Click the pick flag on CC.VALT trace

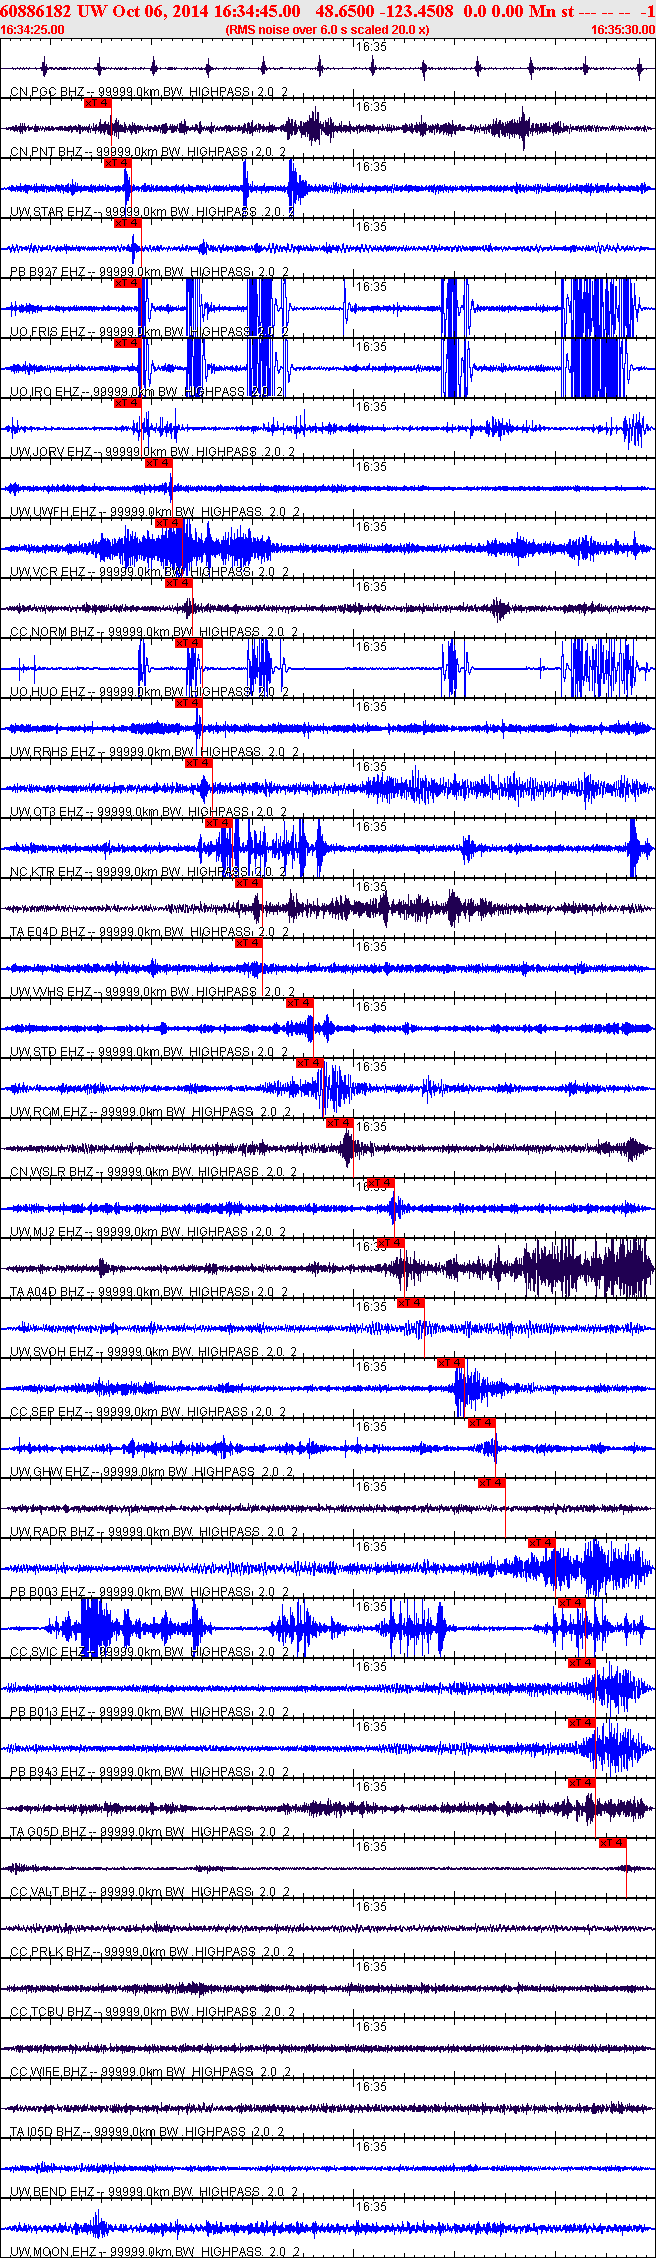613,1843
